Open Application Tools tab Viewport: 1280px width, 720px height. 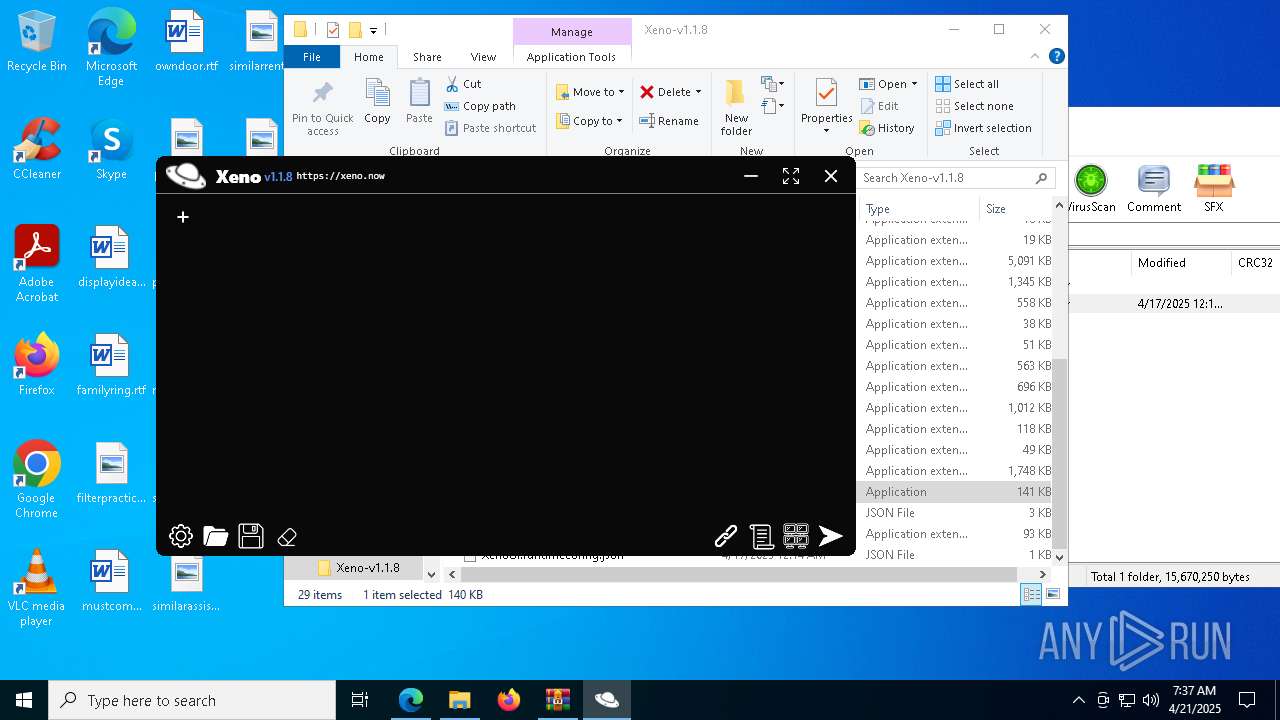coord(571,57)
